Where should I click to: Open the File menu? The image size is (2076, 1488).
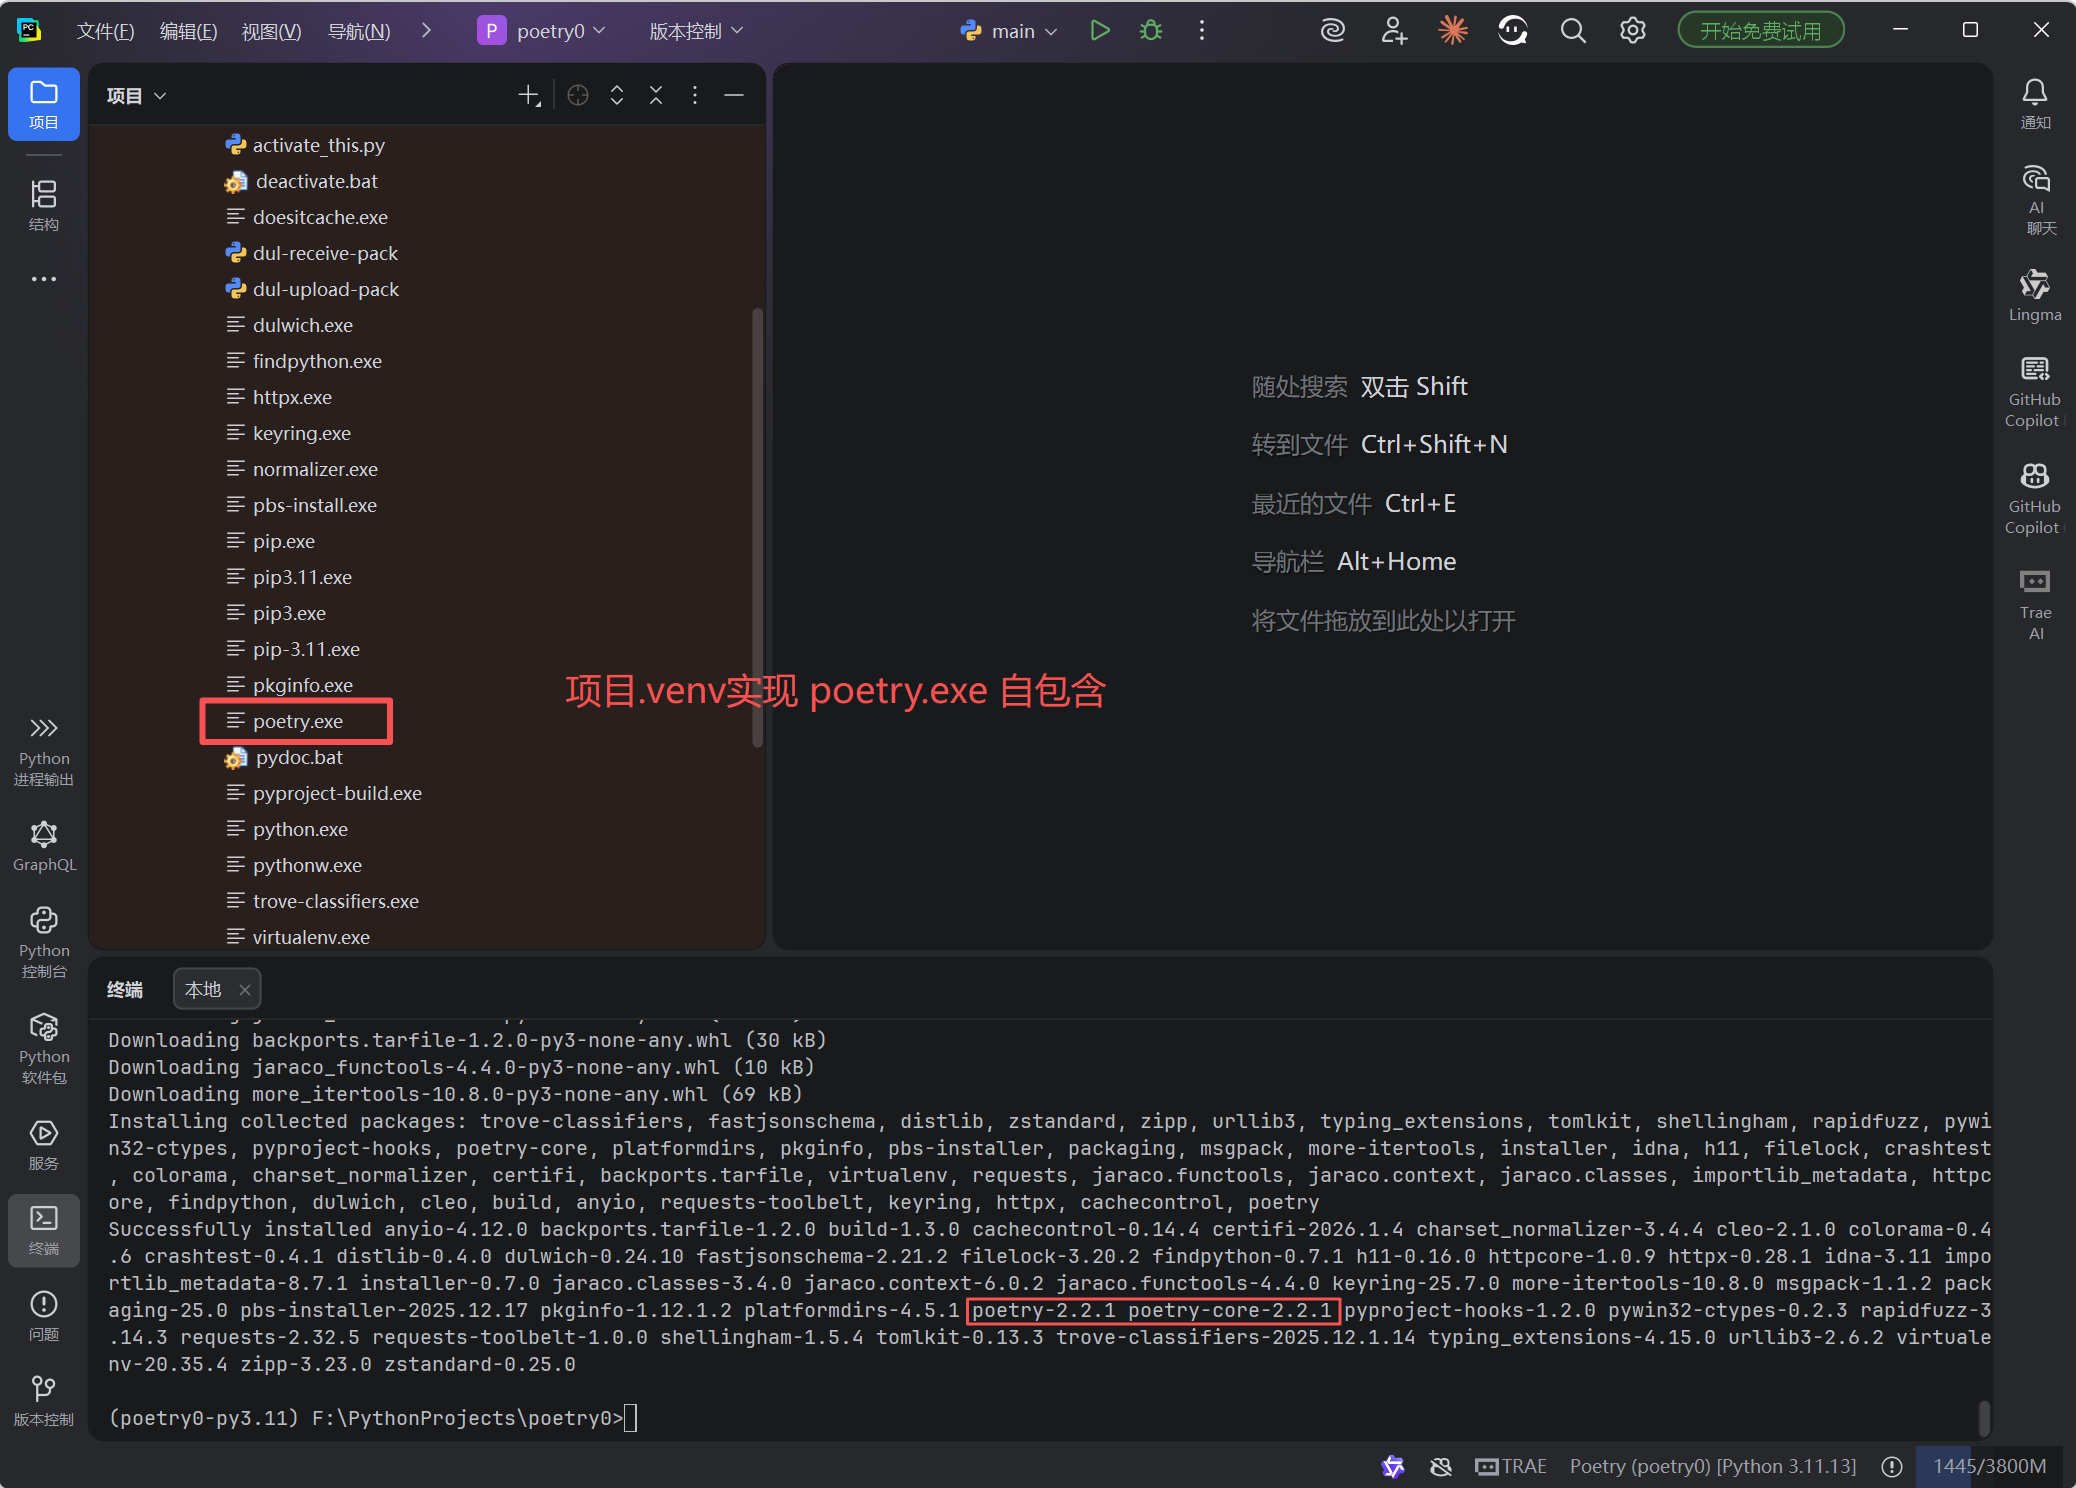105,31
